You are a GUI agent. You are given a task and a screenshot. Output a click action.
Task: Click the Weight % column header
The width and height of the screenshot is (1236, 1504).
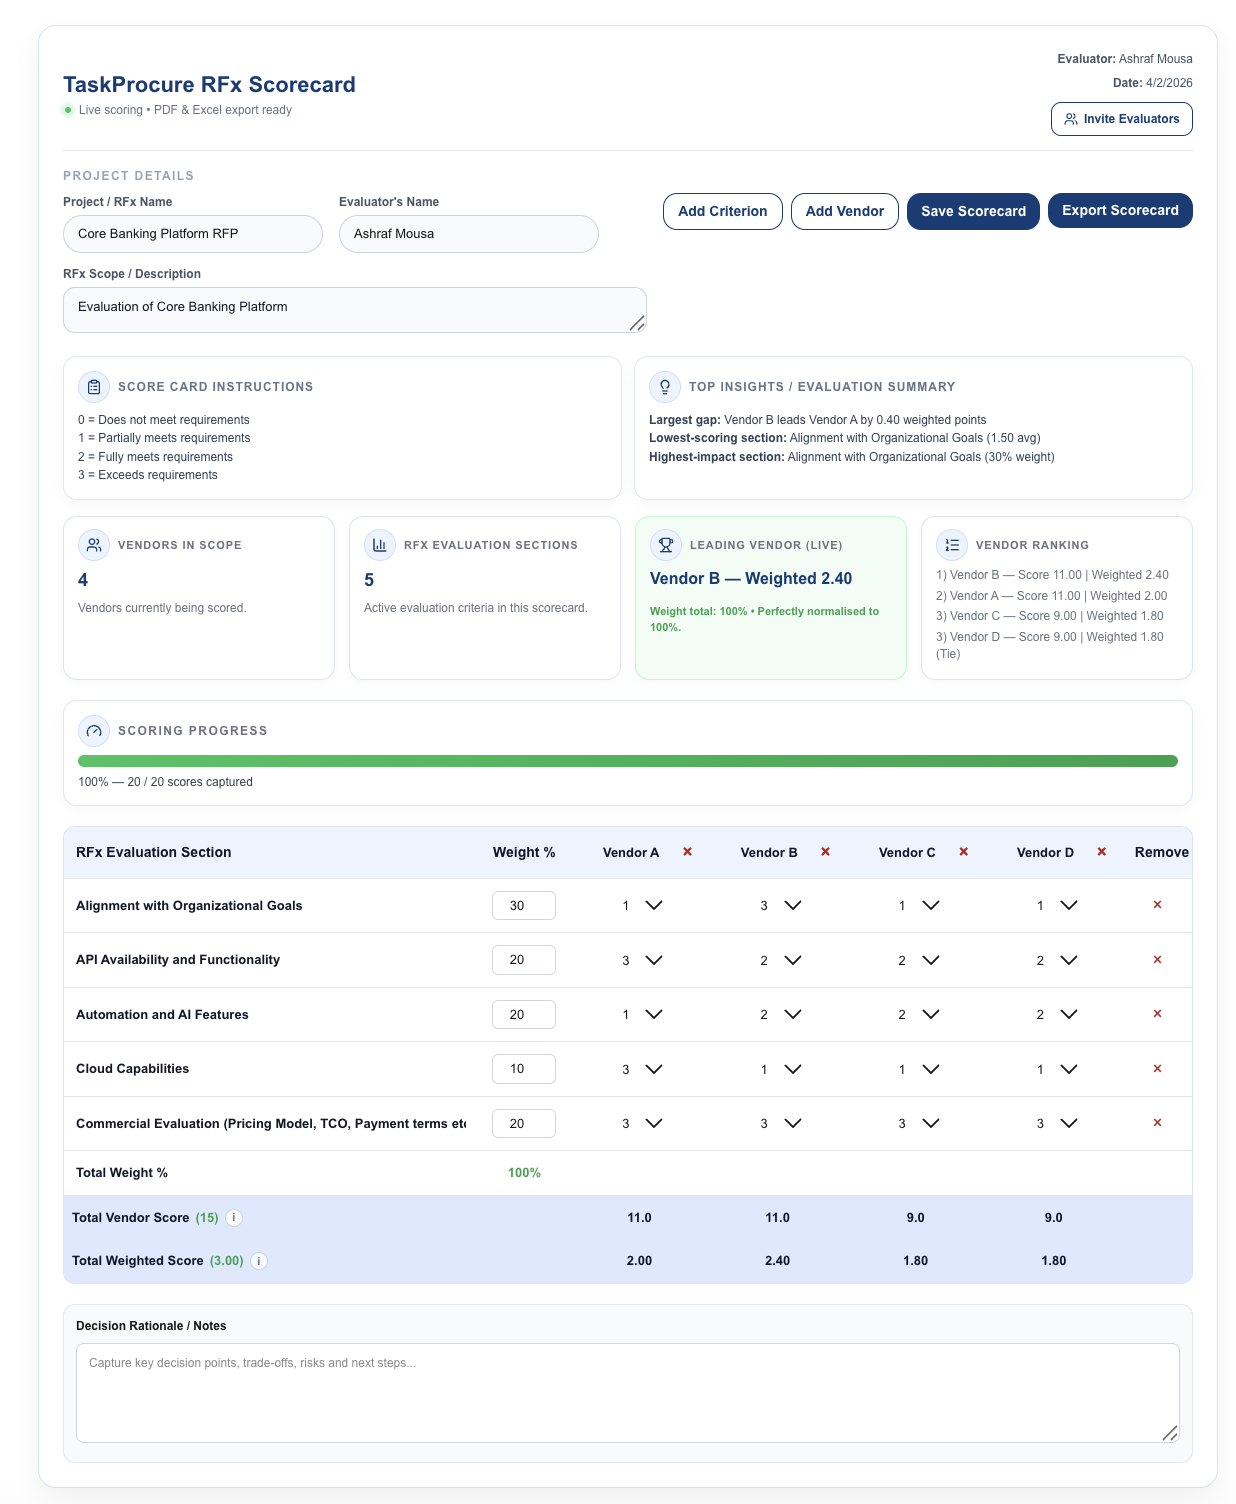coord(524,853)
